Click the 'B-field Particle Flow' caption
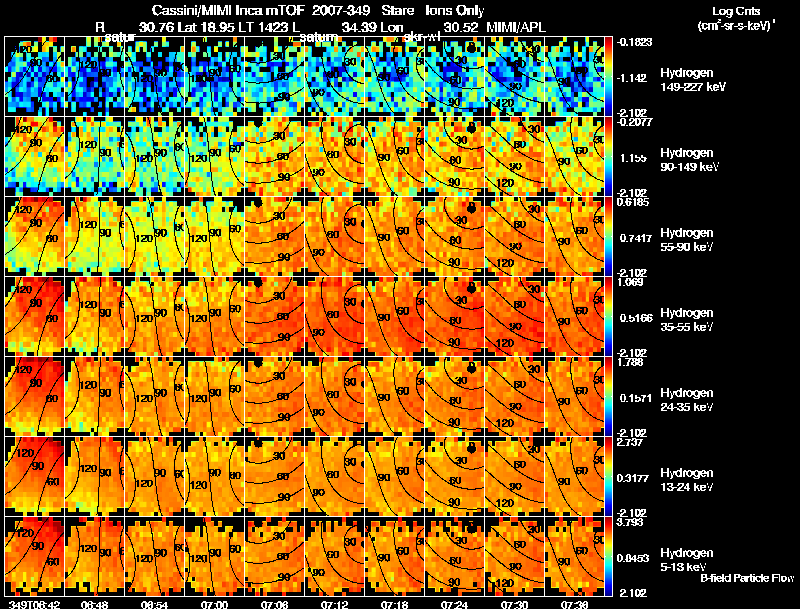 click(747, 578)
